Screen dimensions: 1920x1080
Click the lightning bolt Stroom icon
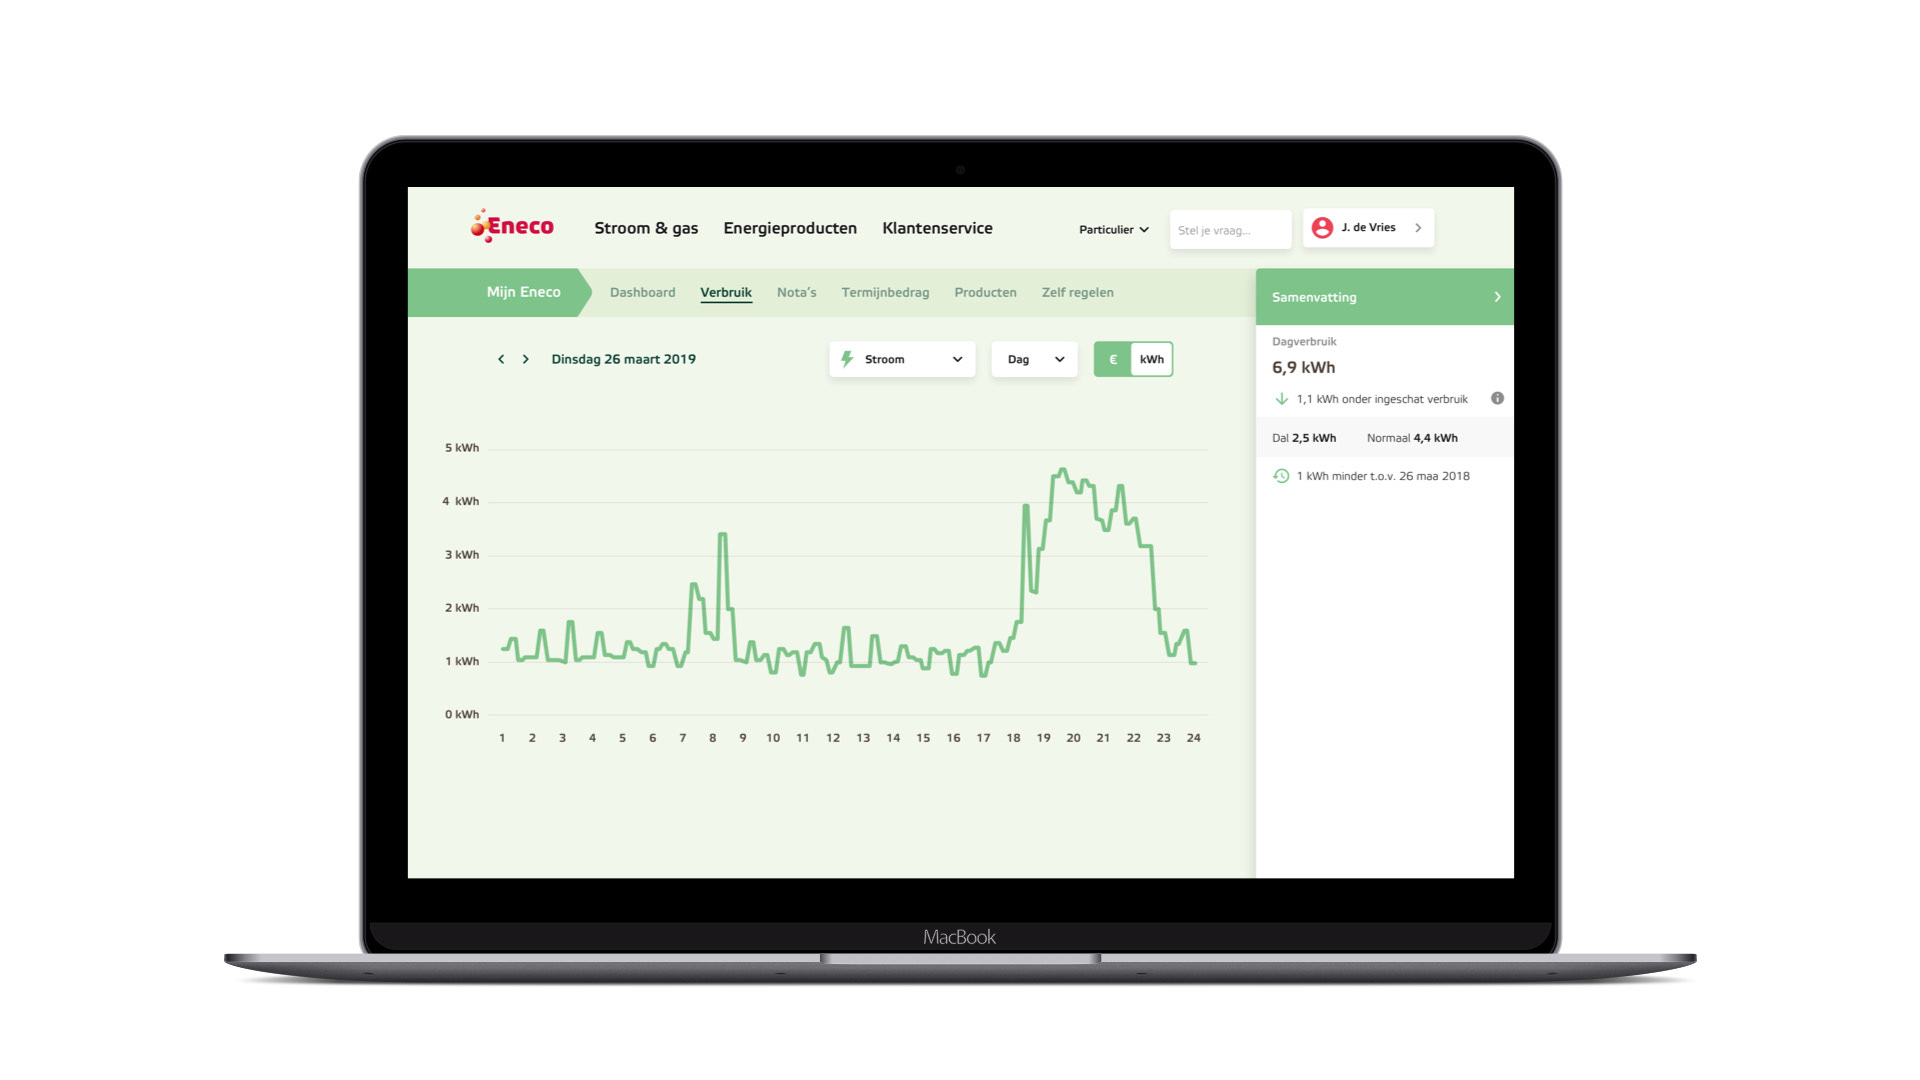pos(847,359)
